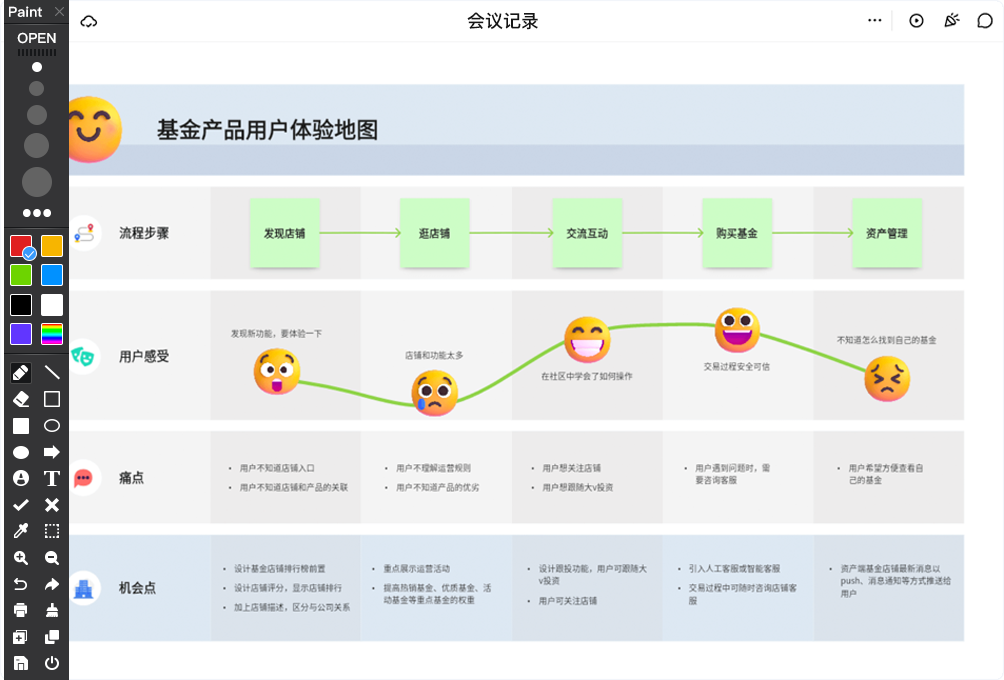Open the rainbow custom color picker

point(52,334)
